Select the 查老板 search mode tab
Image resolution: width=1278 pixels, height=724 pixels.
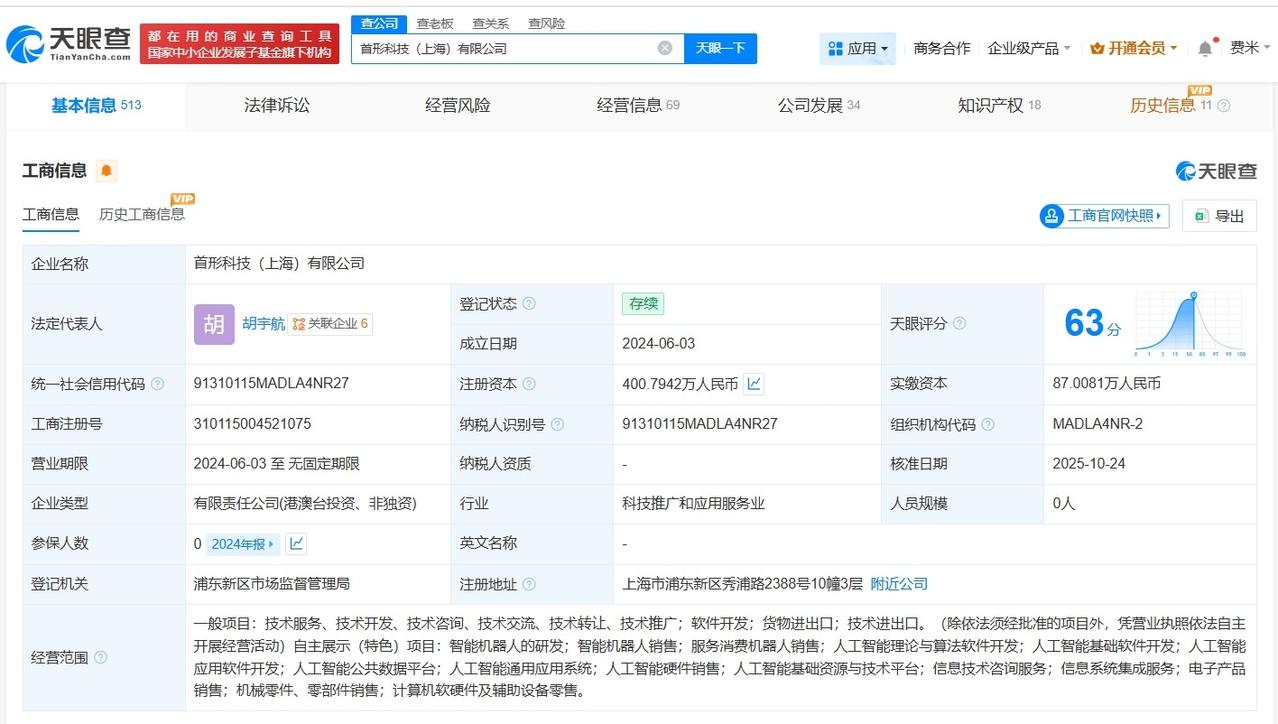coord(434,23)
